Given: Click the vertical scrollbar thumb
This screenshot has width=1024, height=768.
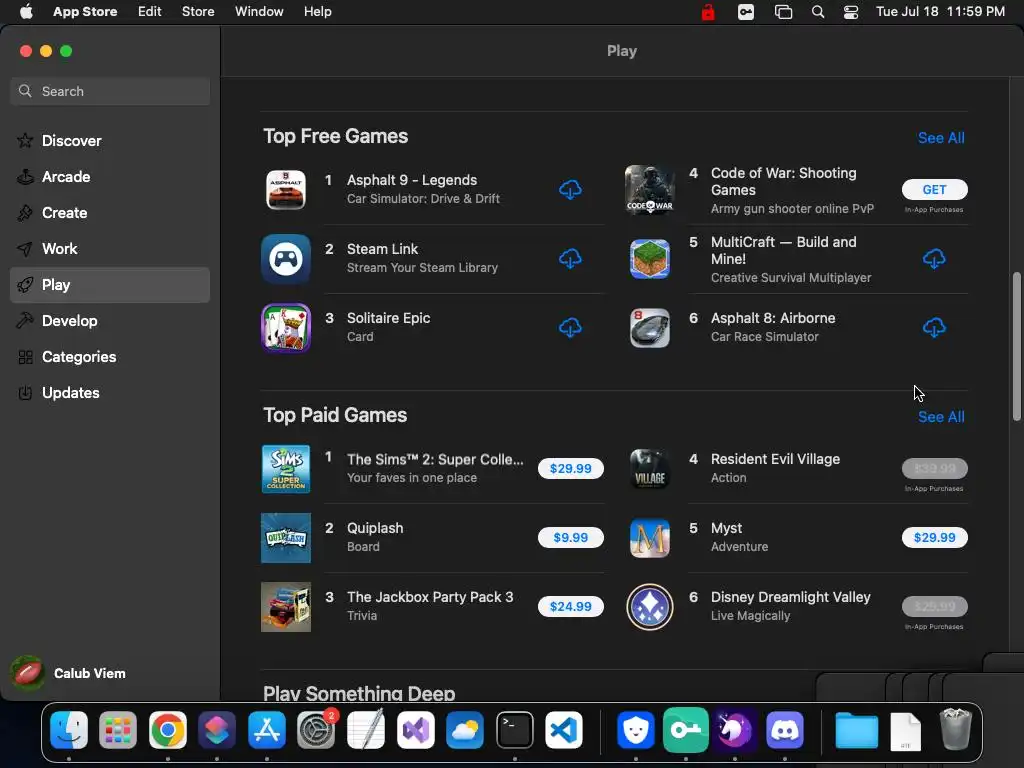Looking at the screenshot, I should (1016, 346).
